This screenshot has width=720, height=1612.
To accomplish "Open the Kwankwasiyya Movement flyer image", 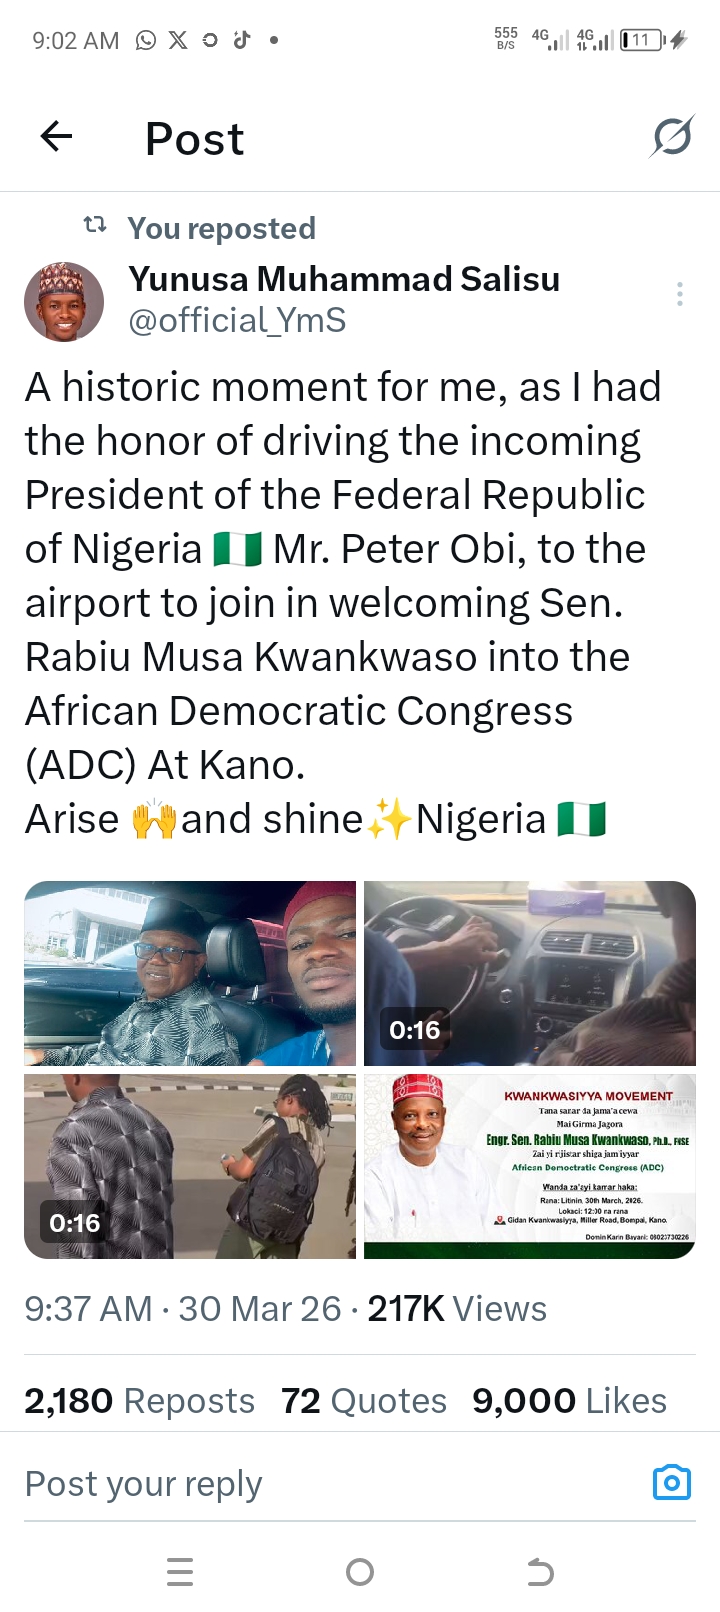I will (530, 1166).
